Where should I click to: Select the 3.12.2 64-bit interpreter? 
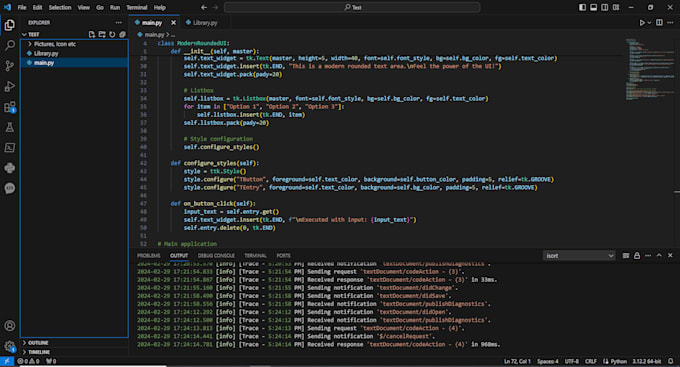tap(647, 361)
